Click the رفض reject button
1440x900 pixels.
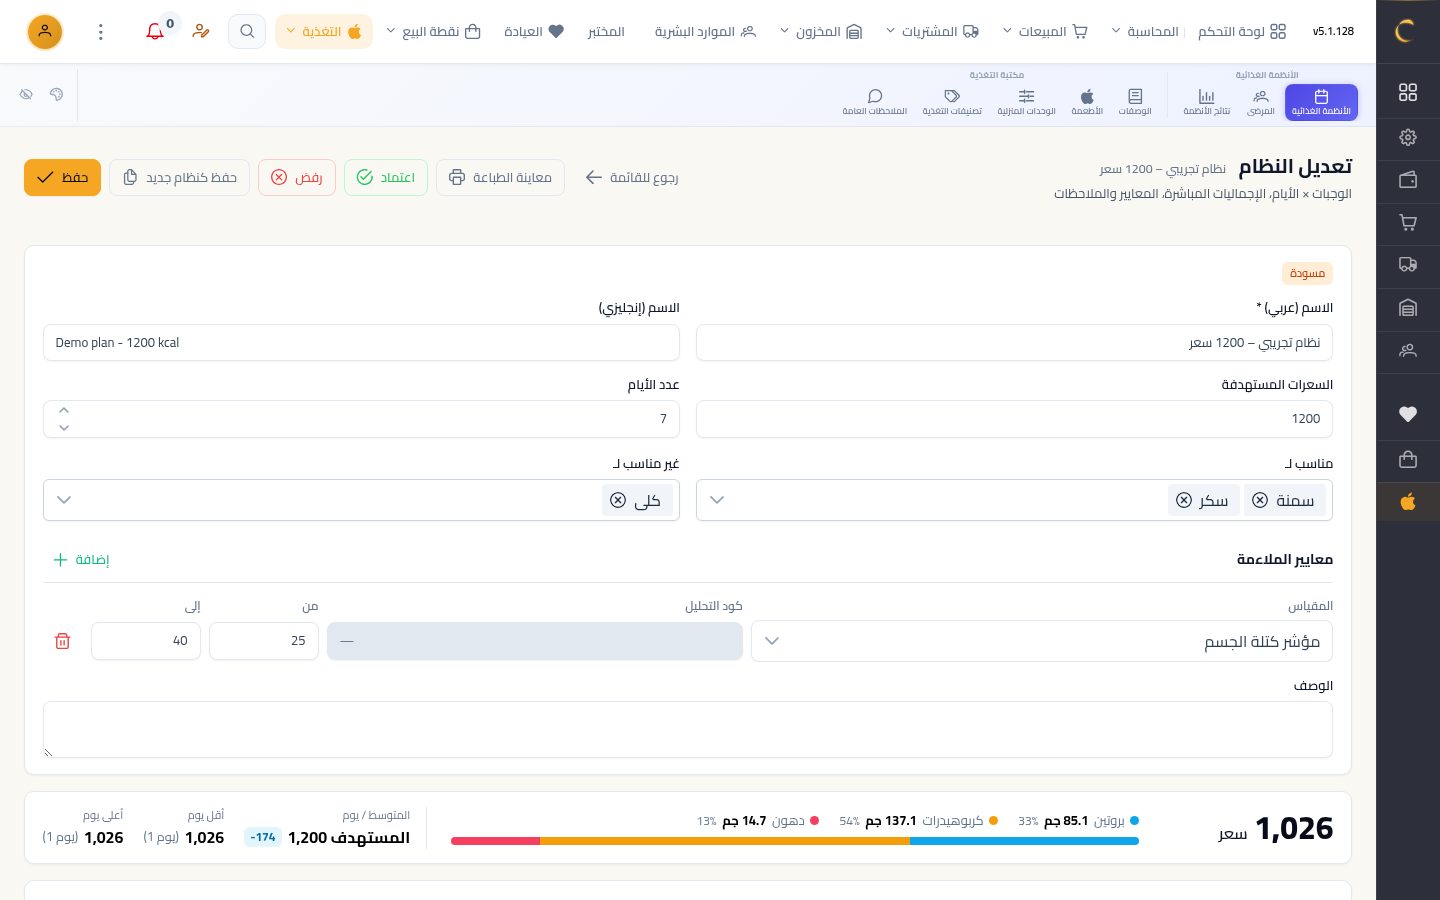297,178
